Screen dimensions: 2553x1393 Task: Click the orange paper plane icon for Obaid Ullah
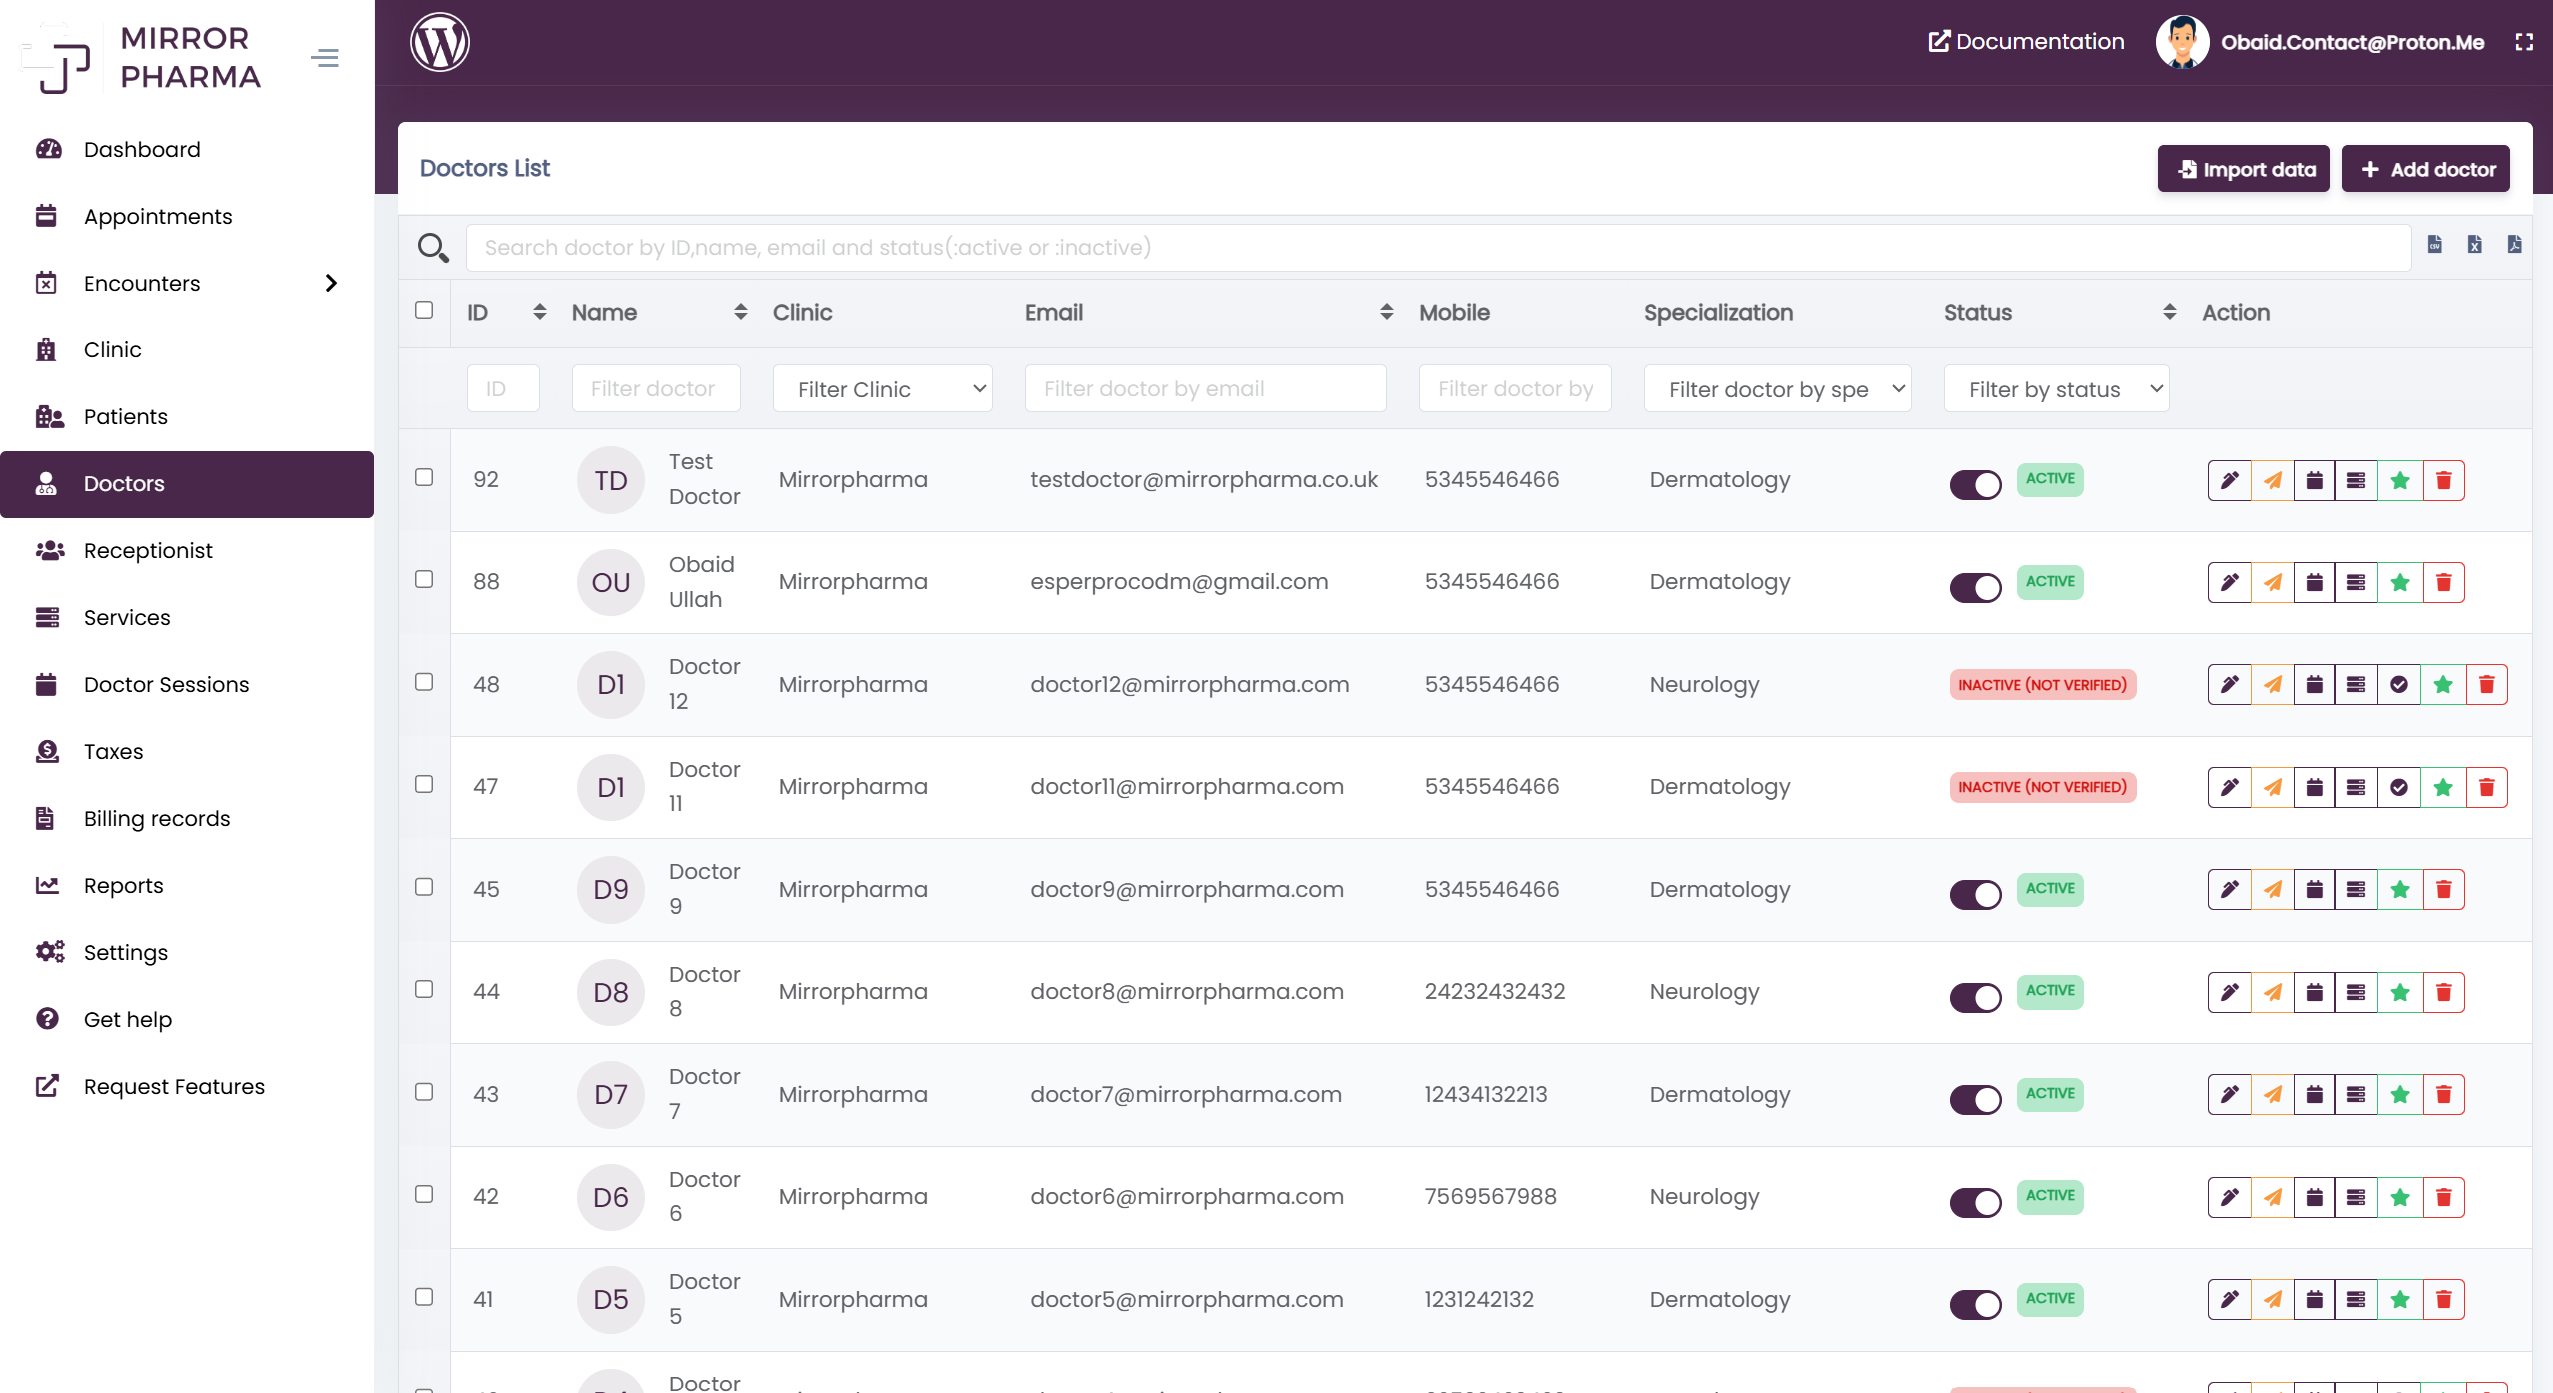point(2272,583)
